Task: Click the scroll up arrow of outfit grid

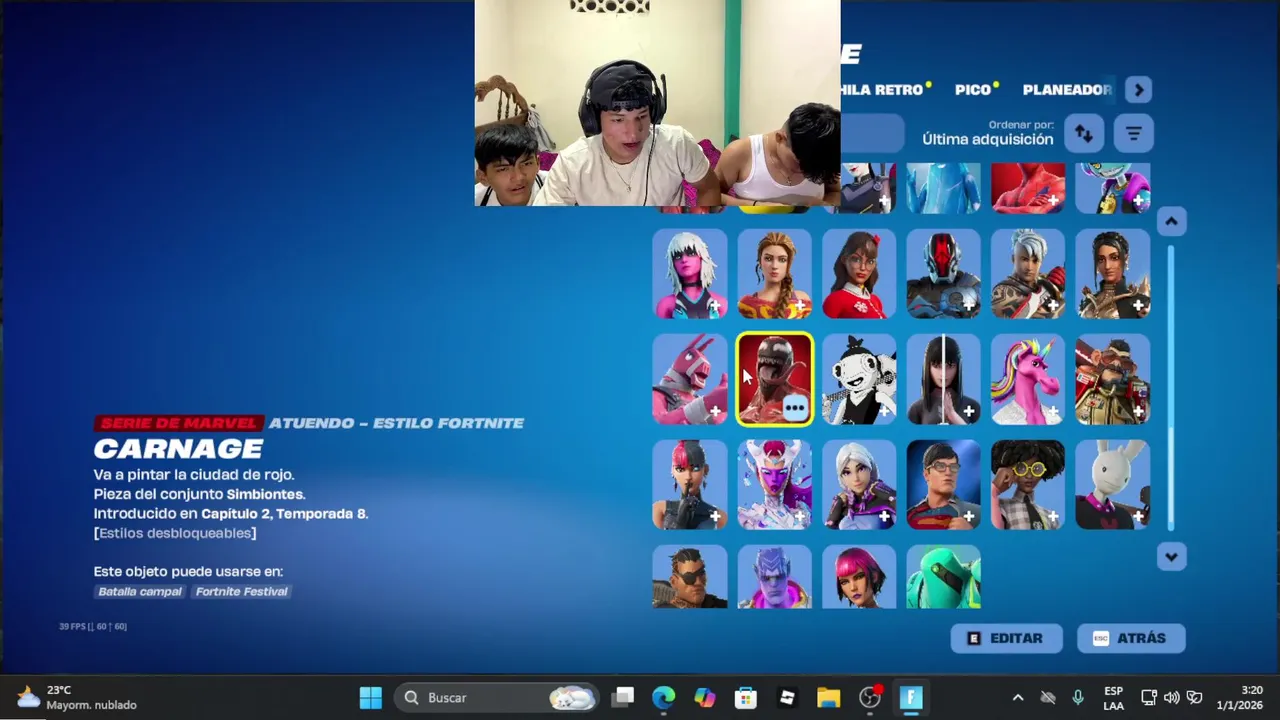Action: coord(1171,221)
